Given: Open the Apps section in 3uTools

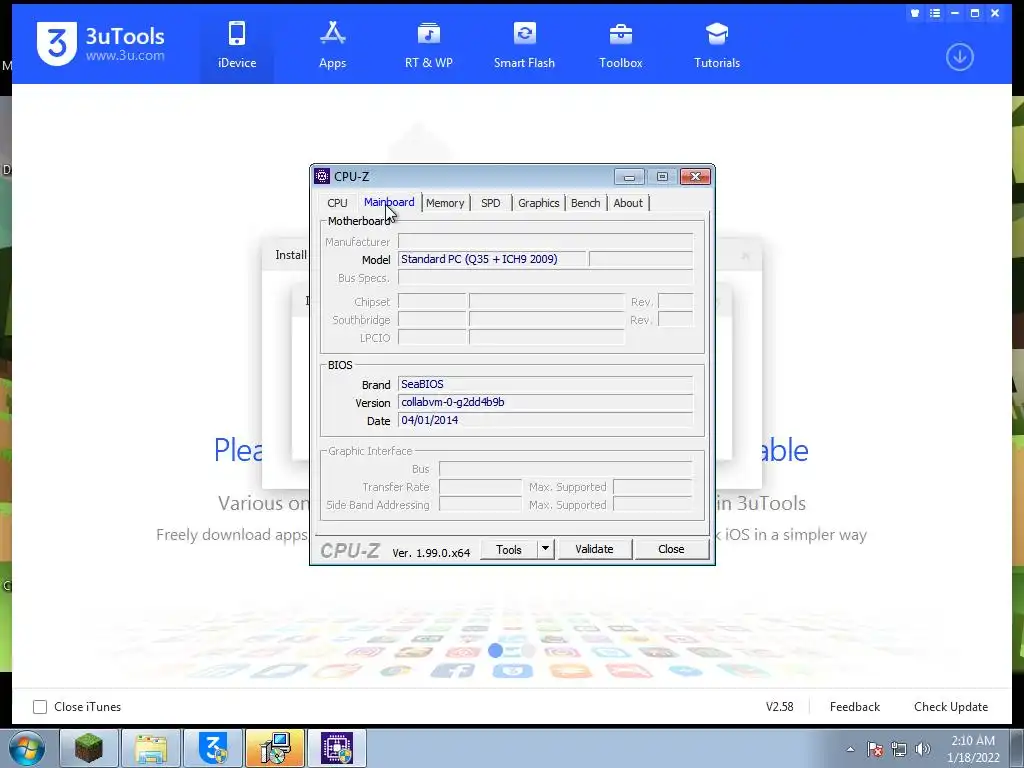Looking at the screenshot, I should pos(332,44).
